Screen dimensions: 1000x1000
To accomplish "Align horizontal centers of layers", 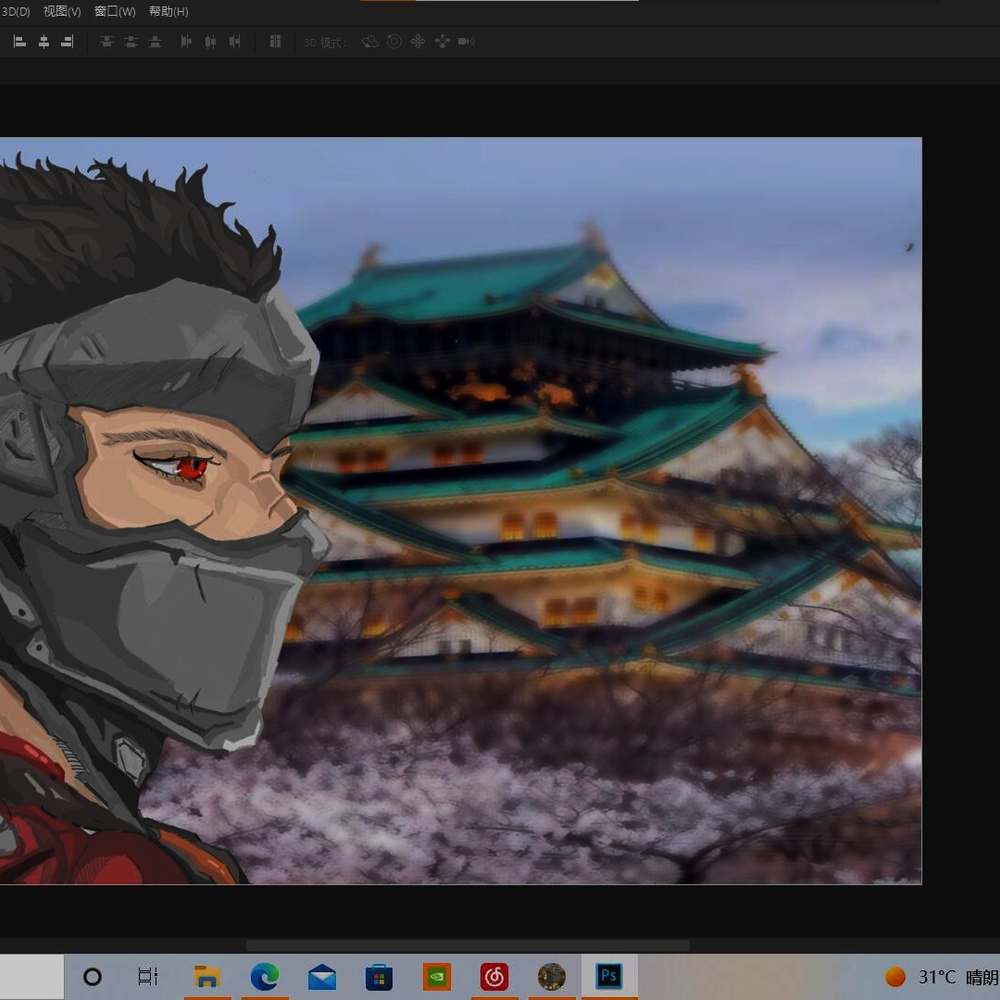I will click(x=43, y=42).
